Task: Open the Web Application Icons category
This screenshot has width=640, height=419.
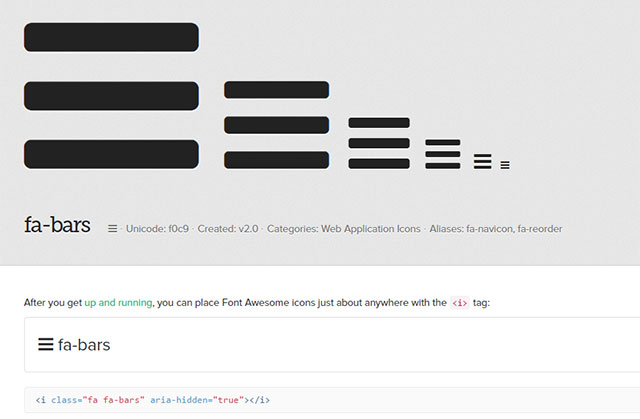Action: pos(371,229)
